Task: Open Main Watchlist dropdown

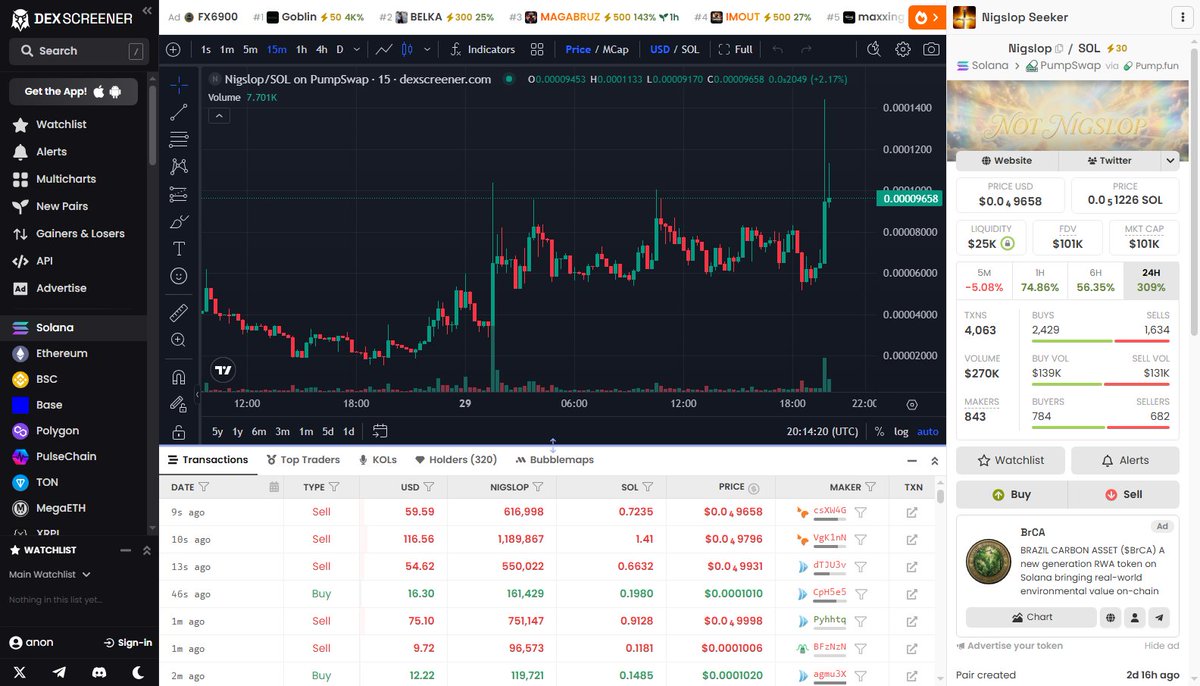Action: coord(50,575)
